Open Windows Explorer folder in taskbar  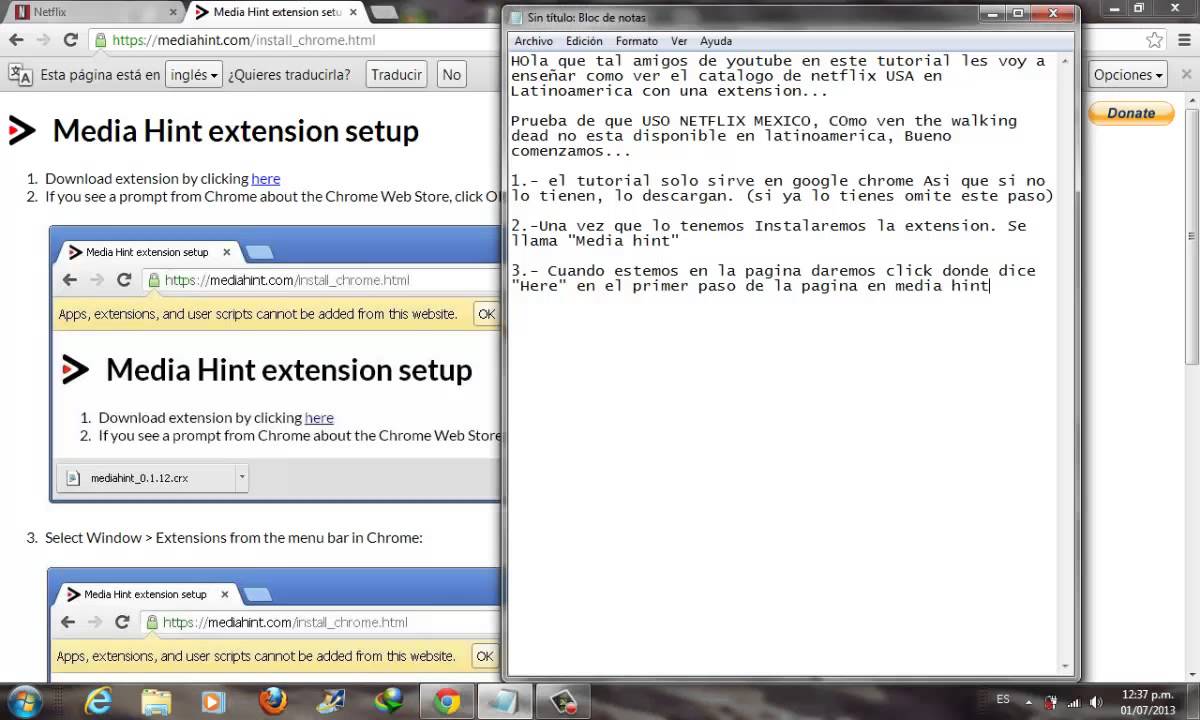coord(156,701)
